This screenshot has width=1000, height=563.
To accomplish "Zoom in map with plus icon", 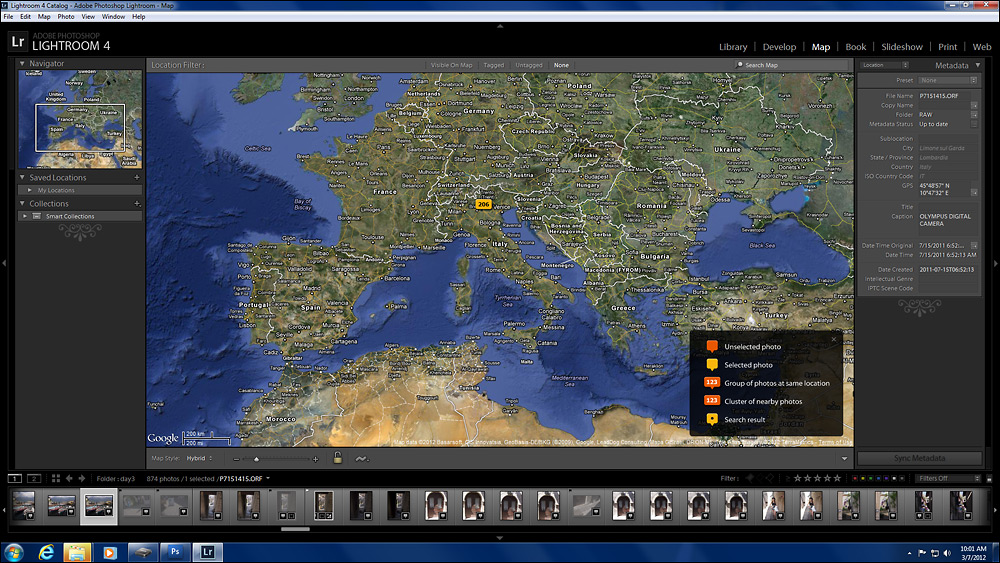I will click(x=315, y=459).
